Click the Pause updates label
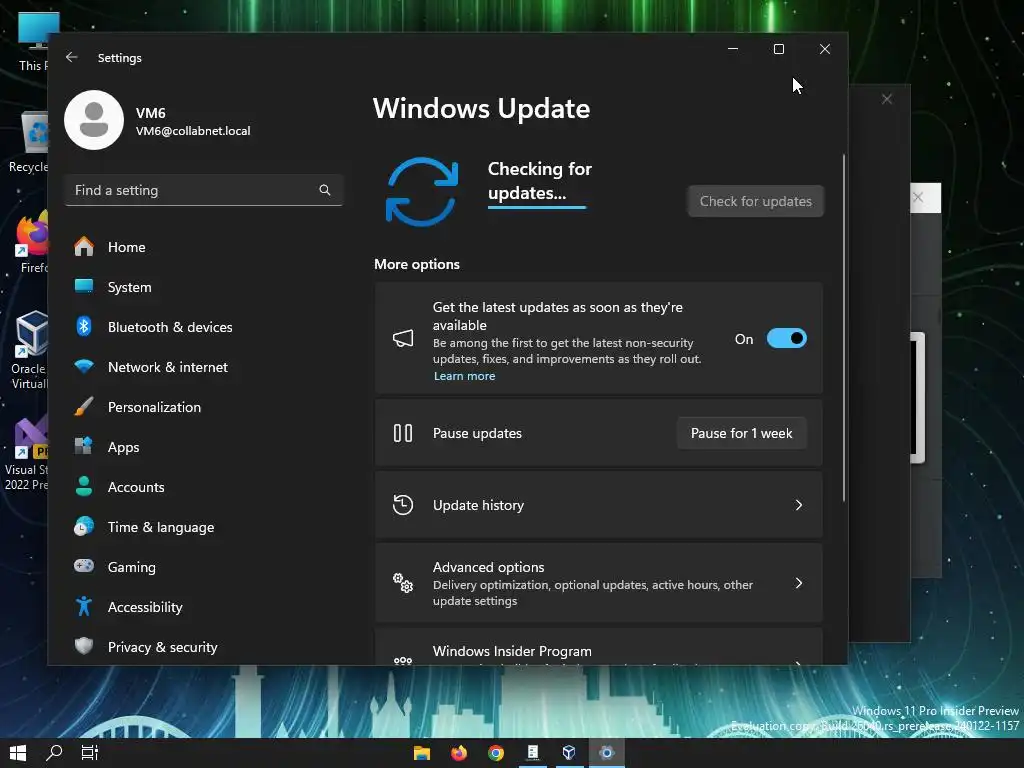Image resolution: width=1024 pixels, height=768 pixels. (477, 433)
